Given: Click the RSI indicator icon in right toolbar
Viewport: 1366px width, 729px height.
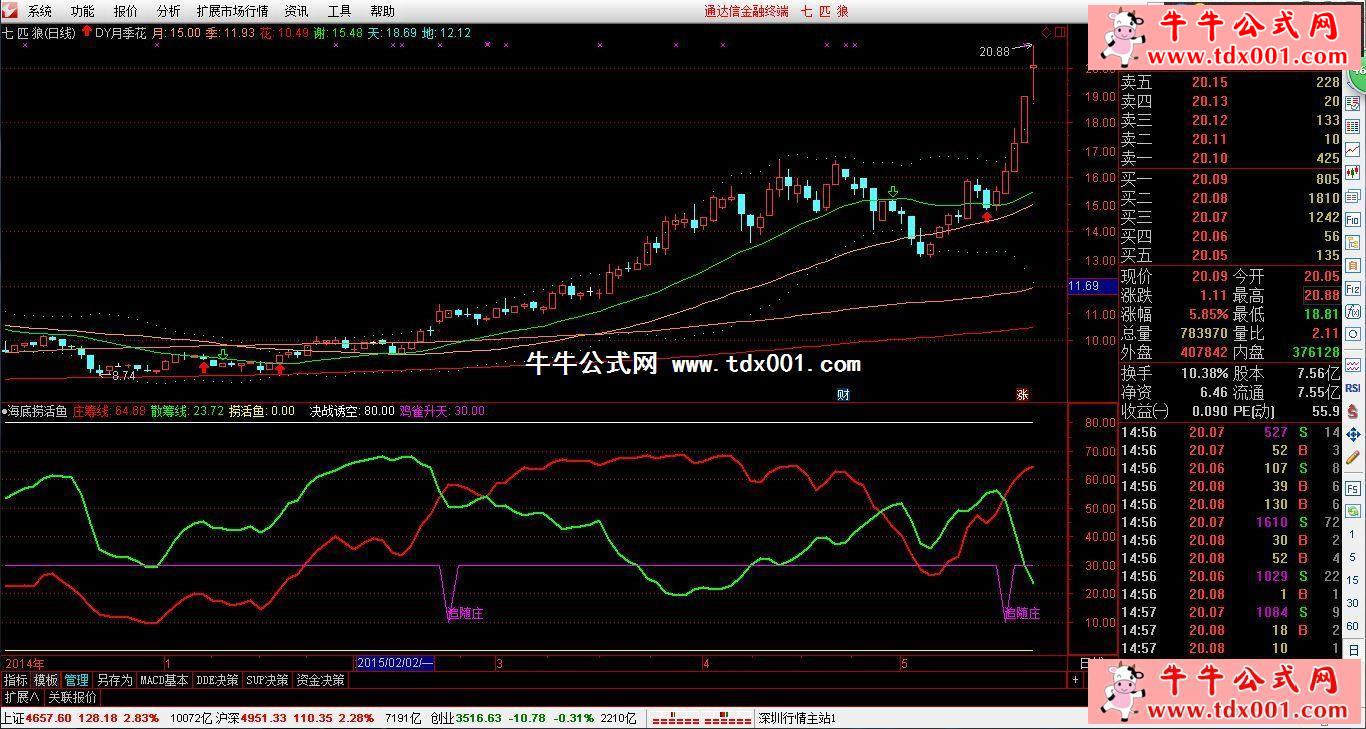Looking at the screenshot, I should [x=1353, y=387].
